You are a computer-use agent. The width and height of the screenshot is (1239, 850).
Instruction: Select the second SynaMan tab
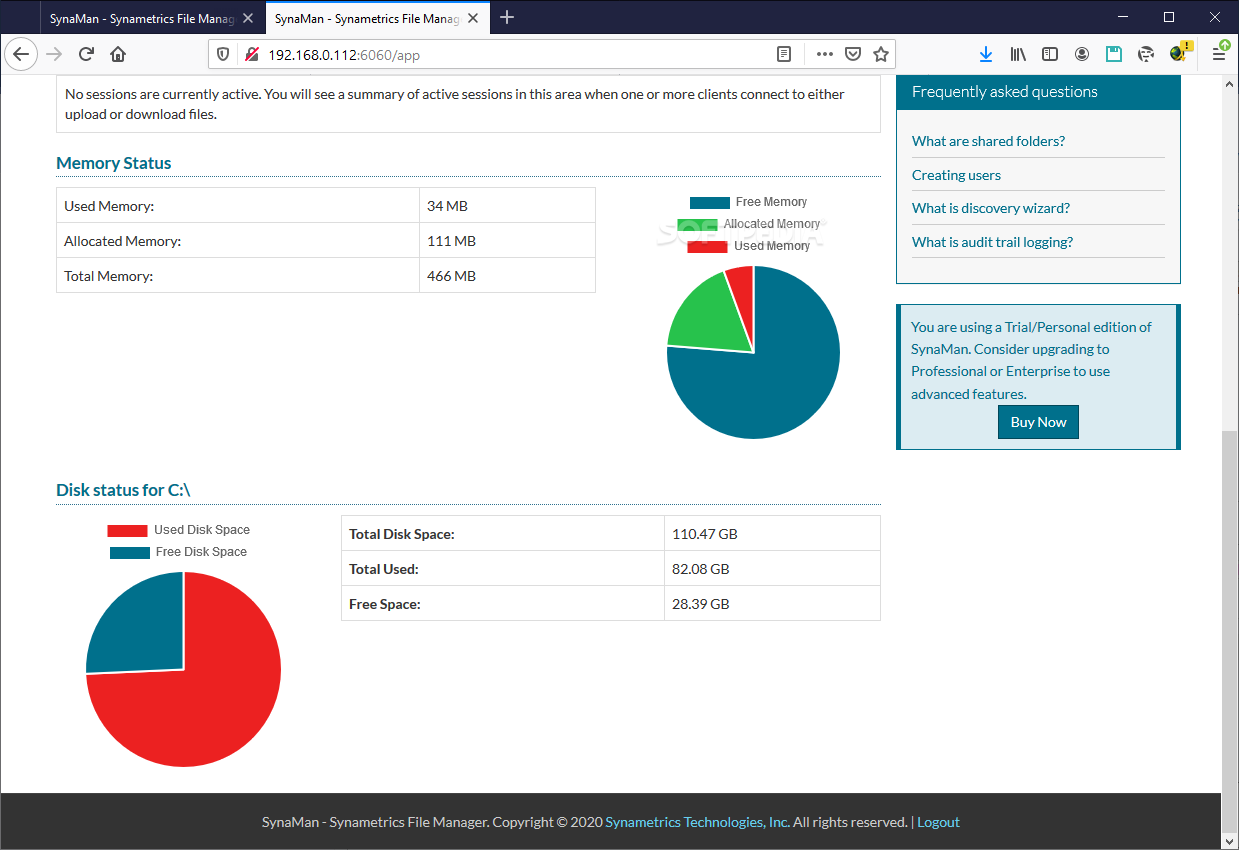coord(366,18)
